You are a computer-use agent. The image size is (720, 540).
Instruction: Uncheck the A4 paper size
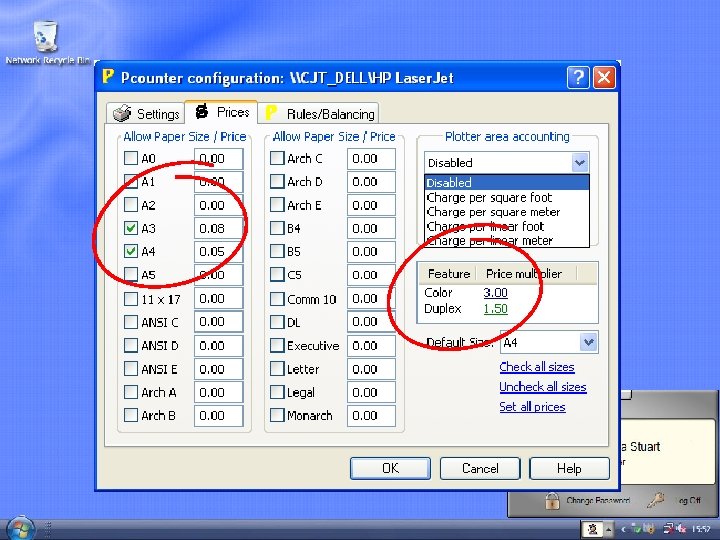[x=131, y=251]
